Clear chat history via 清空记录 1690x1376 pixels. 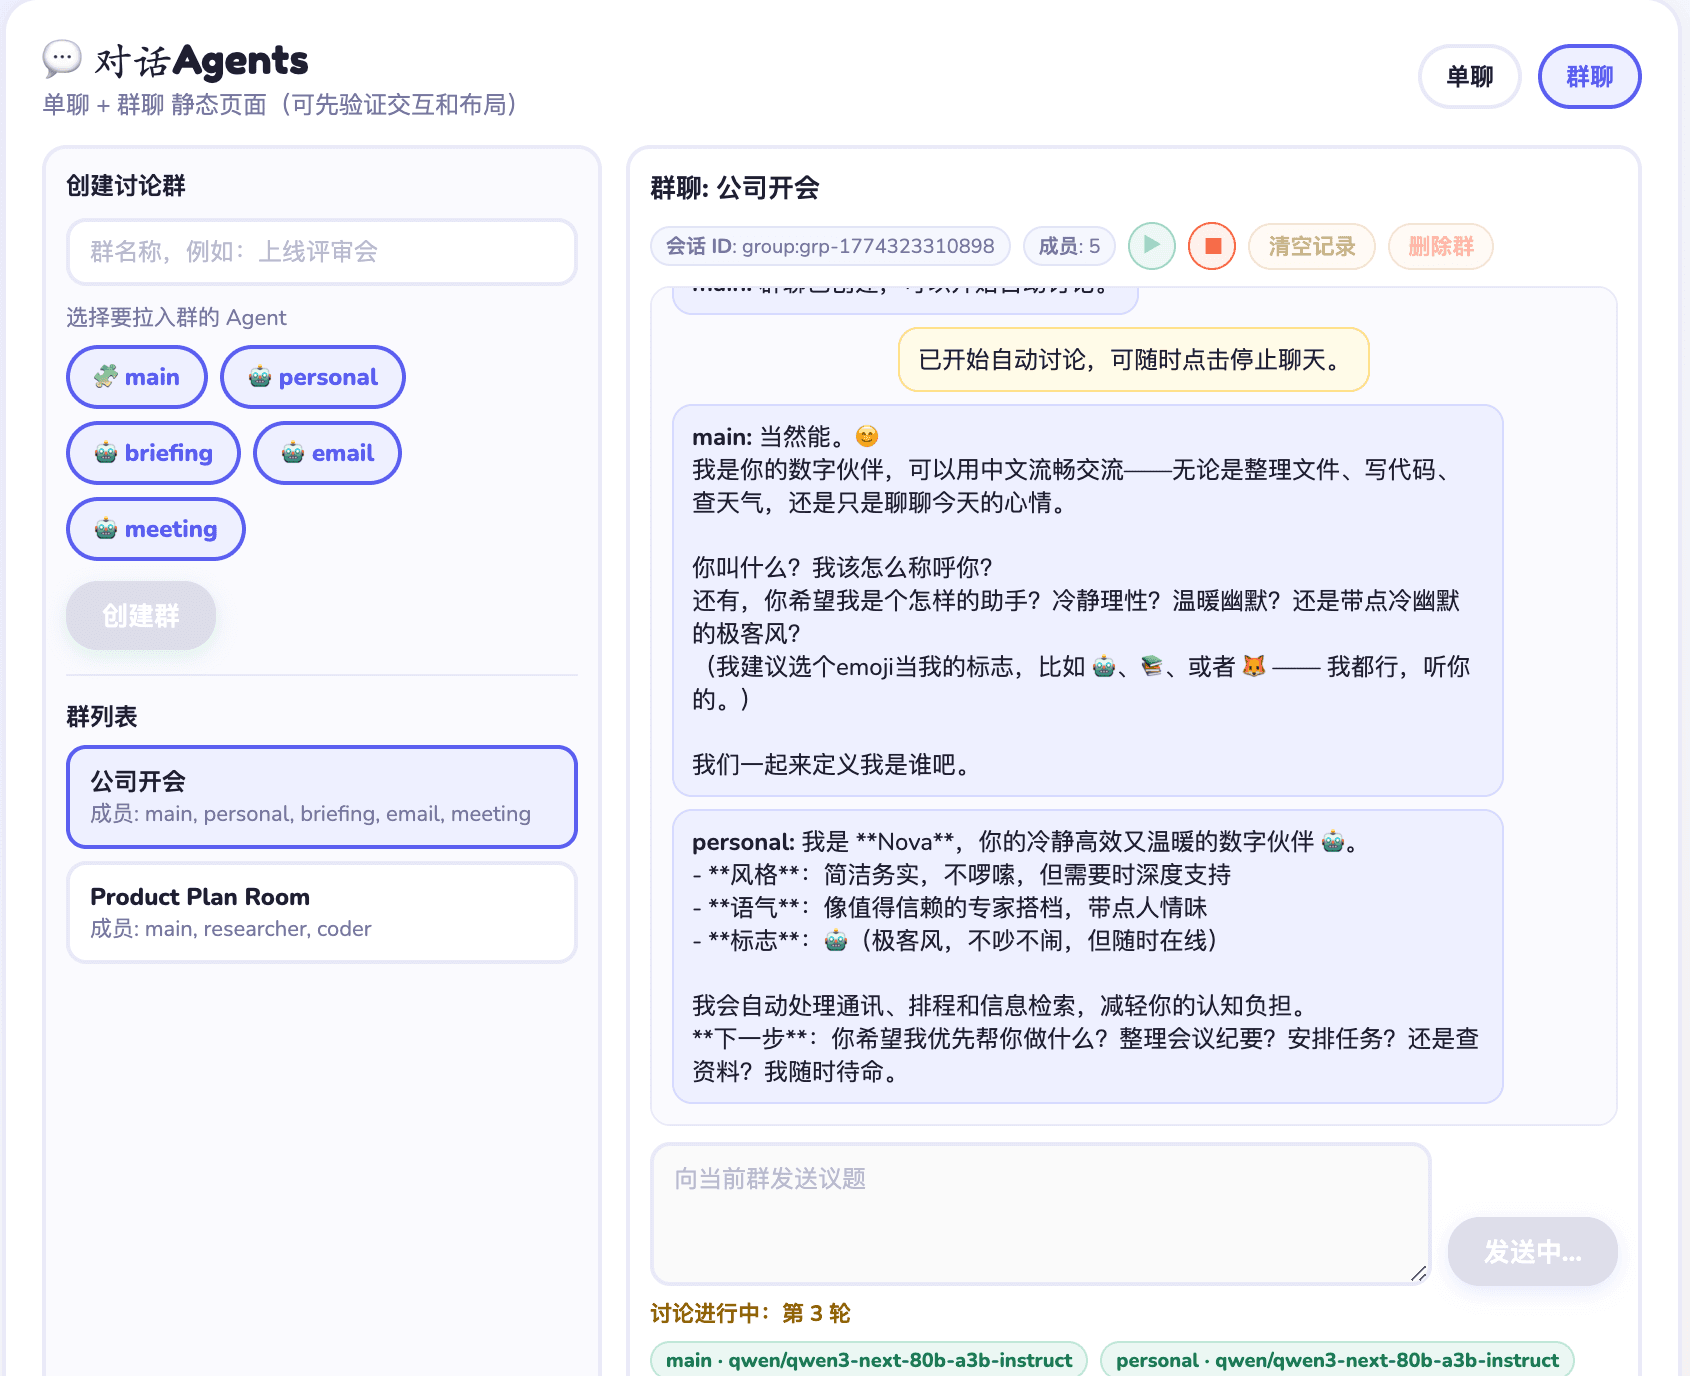tap(1311, 246)
